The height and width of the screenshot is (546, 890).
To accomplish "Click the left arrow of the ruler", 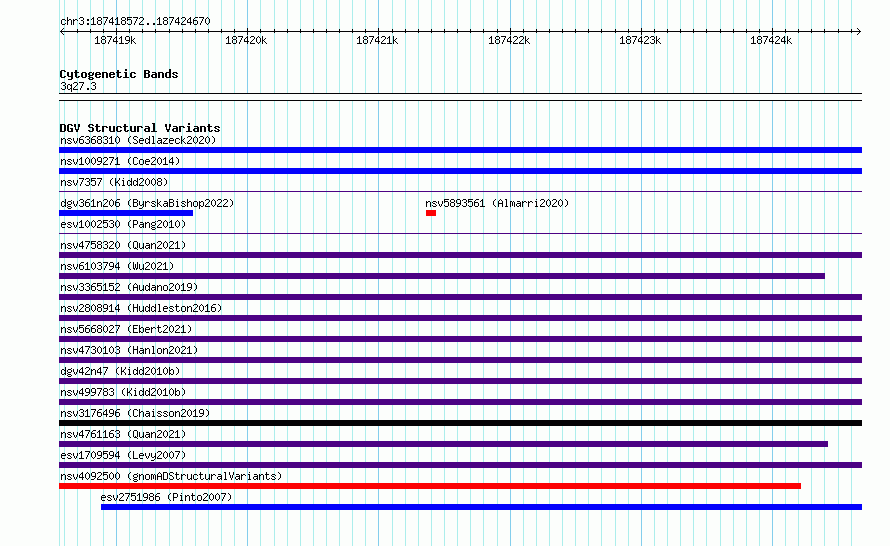I will [x=62, y=31].
